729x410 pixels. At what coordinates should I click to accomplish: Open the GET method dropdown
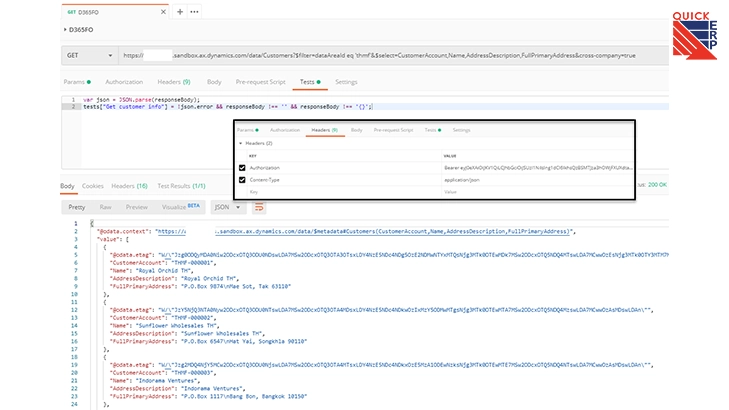coord(89,55)
